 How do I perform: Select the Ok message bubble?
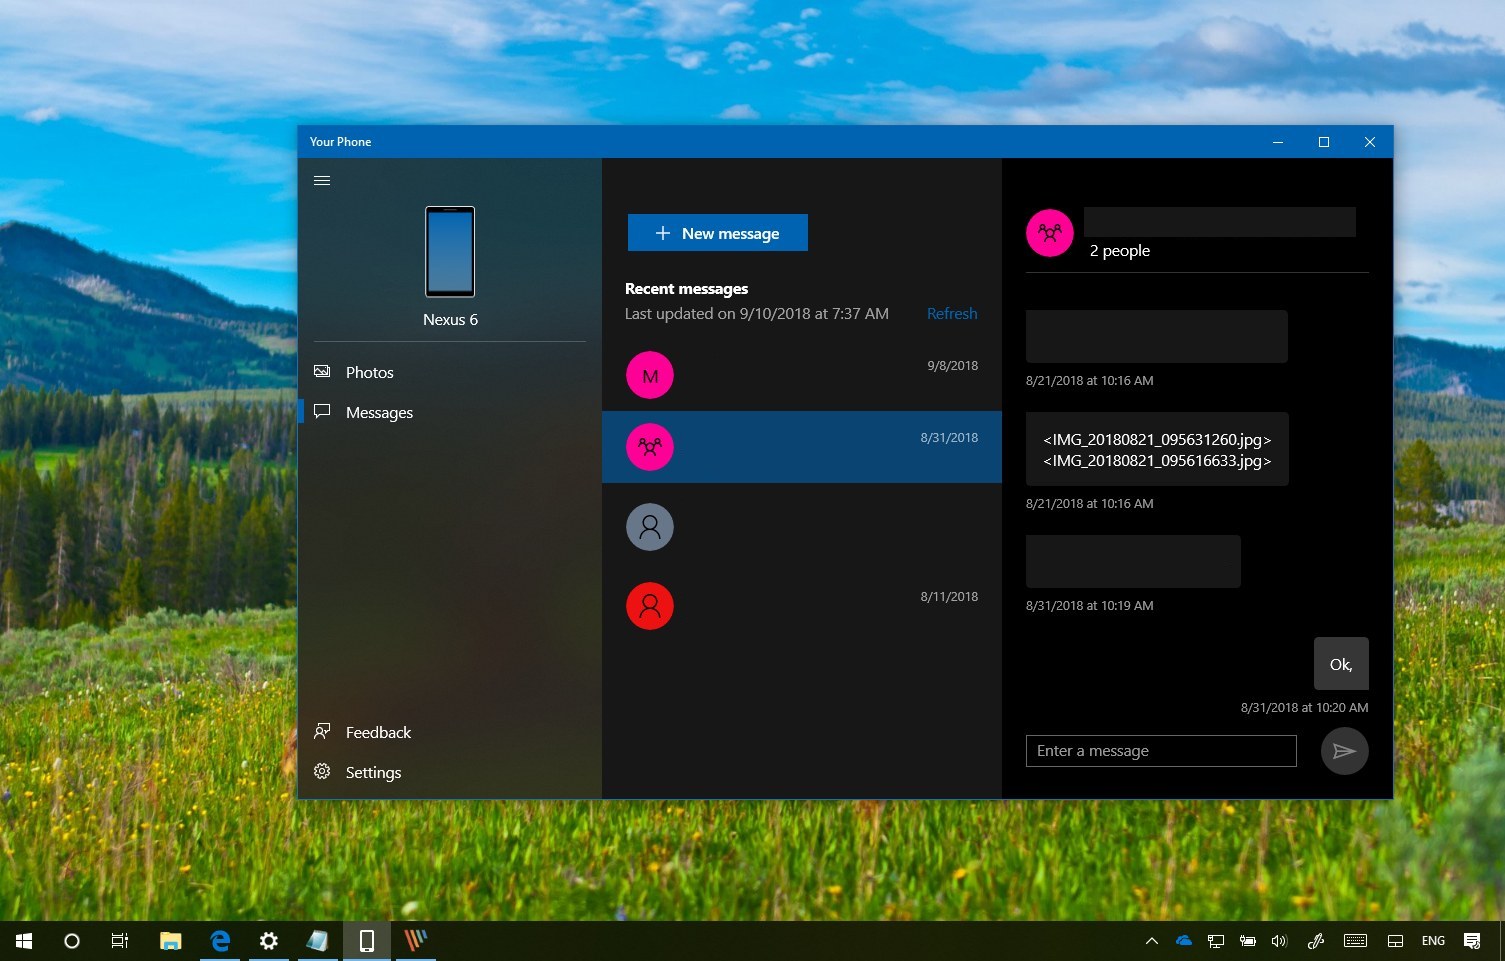[x=1340, y=663]
